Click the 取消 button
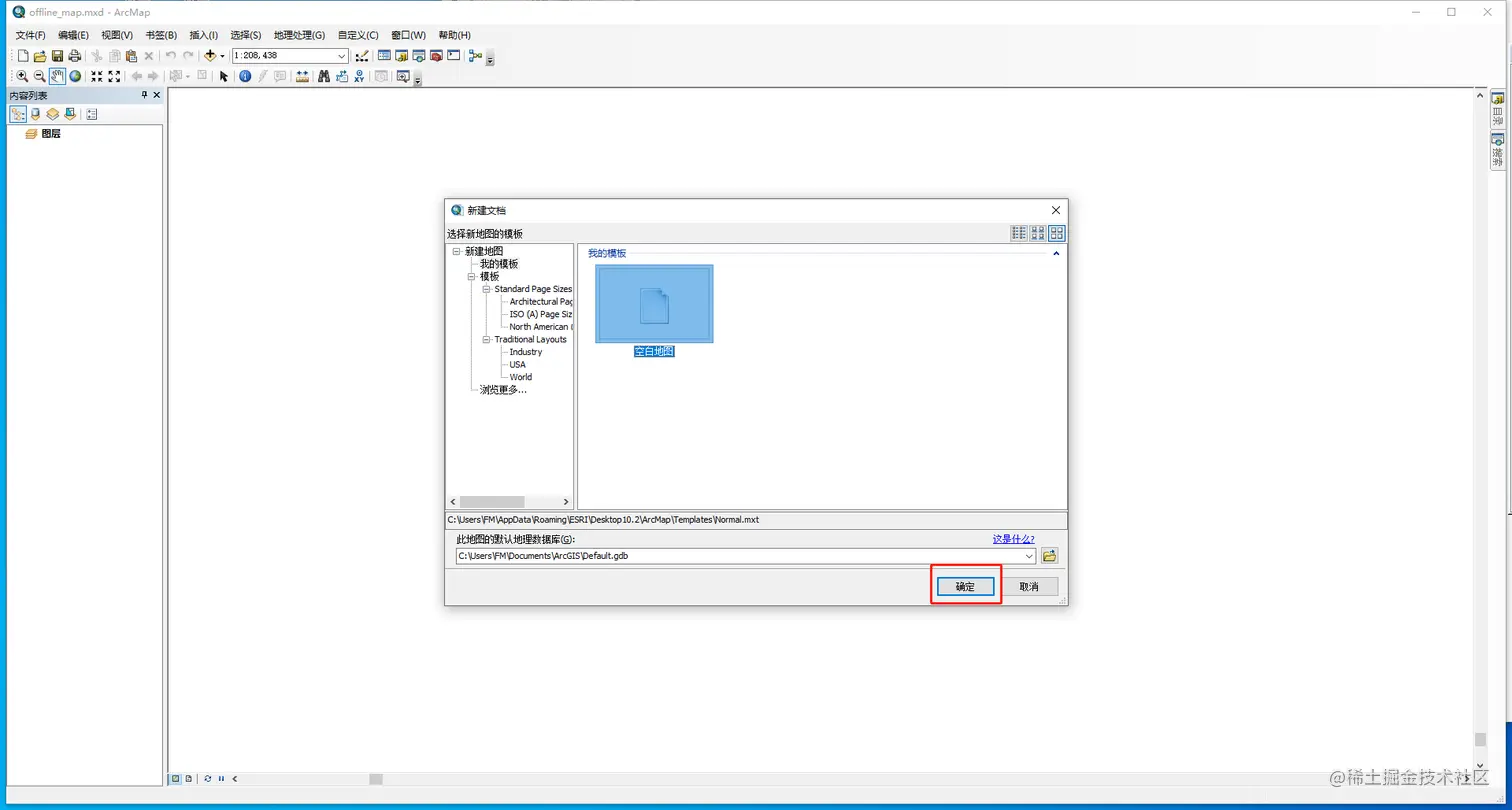The height and width of the screenshot is (810, 1512). [x=1029, y=587]
